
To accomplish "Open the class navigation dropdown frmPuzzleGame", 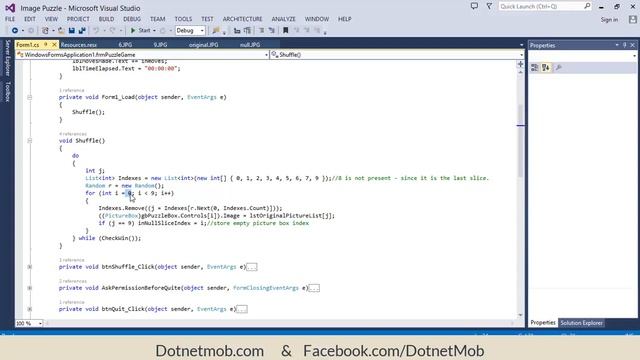I will pyautogui.click(x=142, y=55).
